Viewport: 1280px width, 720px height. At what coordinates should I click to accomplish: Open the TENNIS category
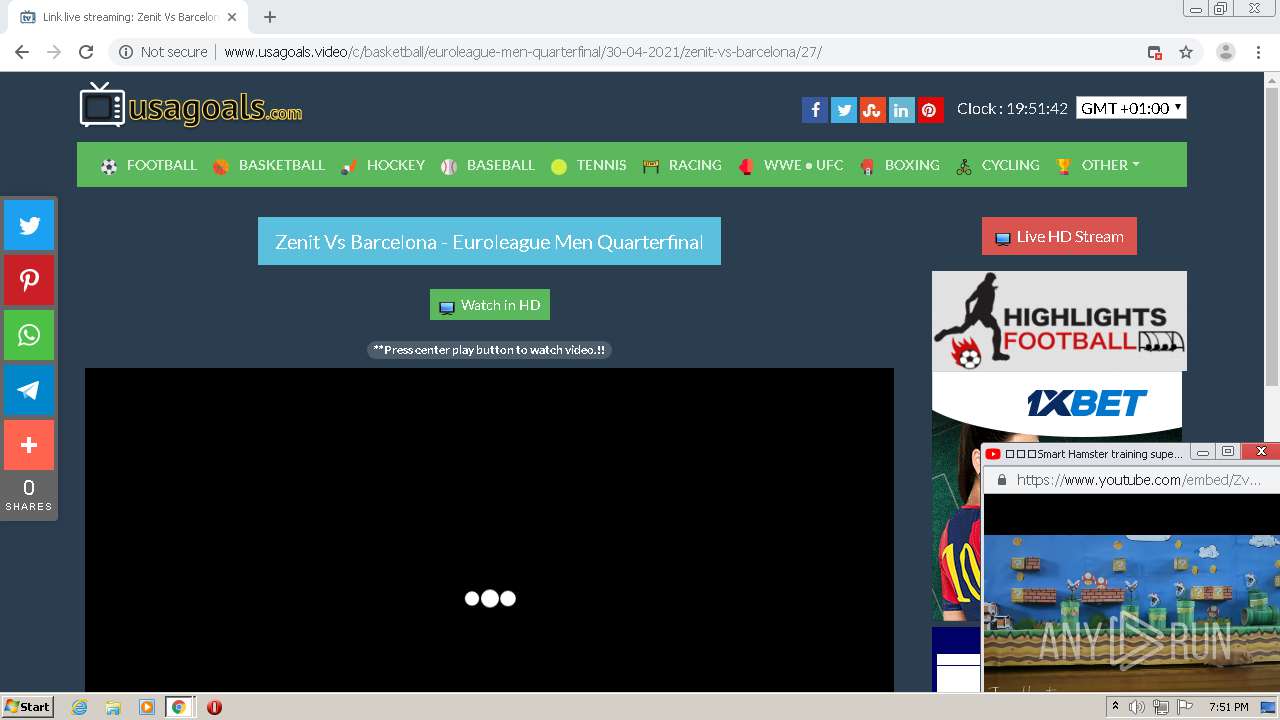pos(589,165)
